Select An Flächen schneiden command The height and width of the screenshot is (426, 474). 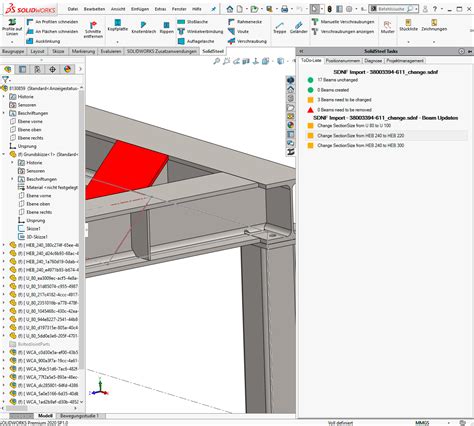[x=52, y=31]
